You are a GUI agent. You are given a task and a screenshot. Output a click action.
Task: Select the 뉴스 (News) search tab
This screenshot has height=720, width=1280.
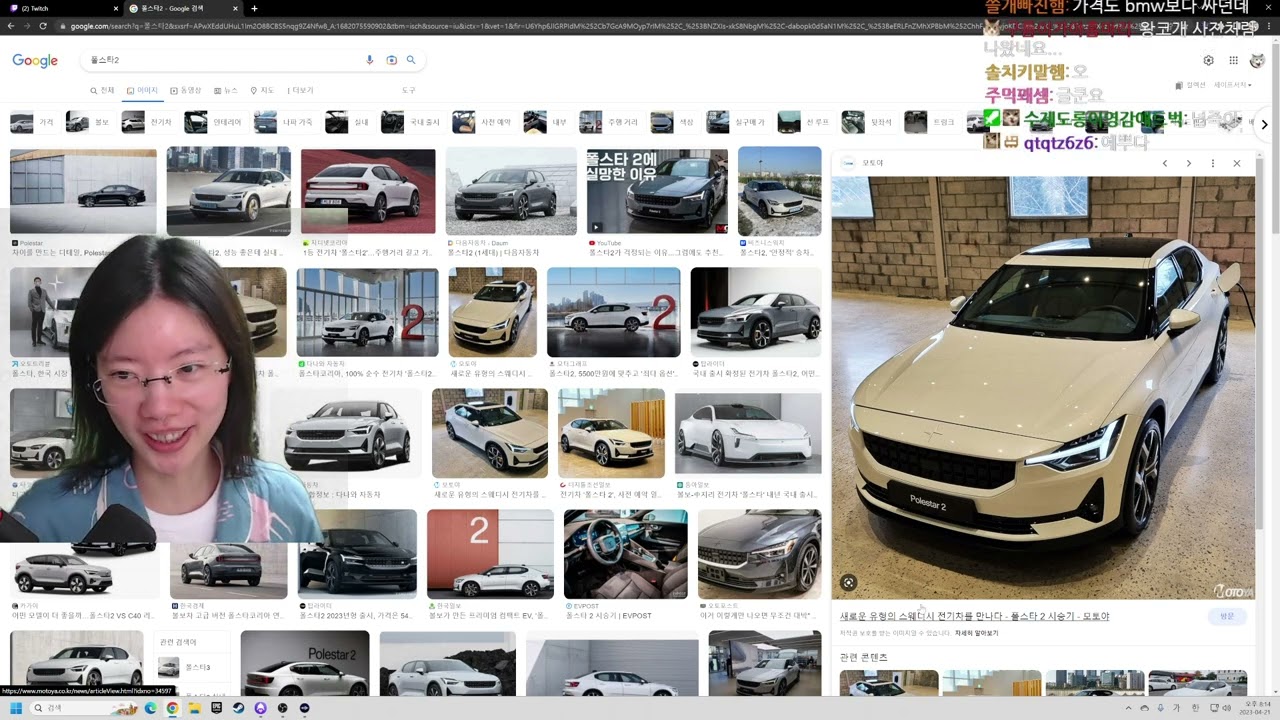coord(225,90)
